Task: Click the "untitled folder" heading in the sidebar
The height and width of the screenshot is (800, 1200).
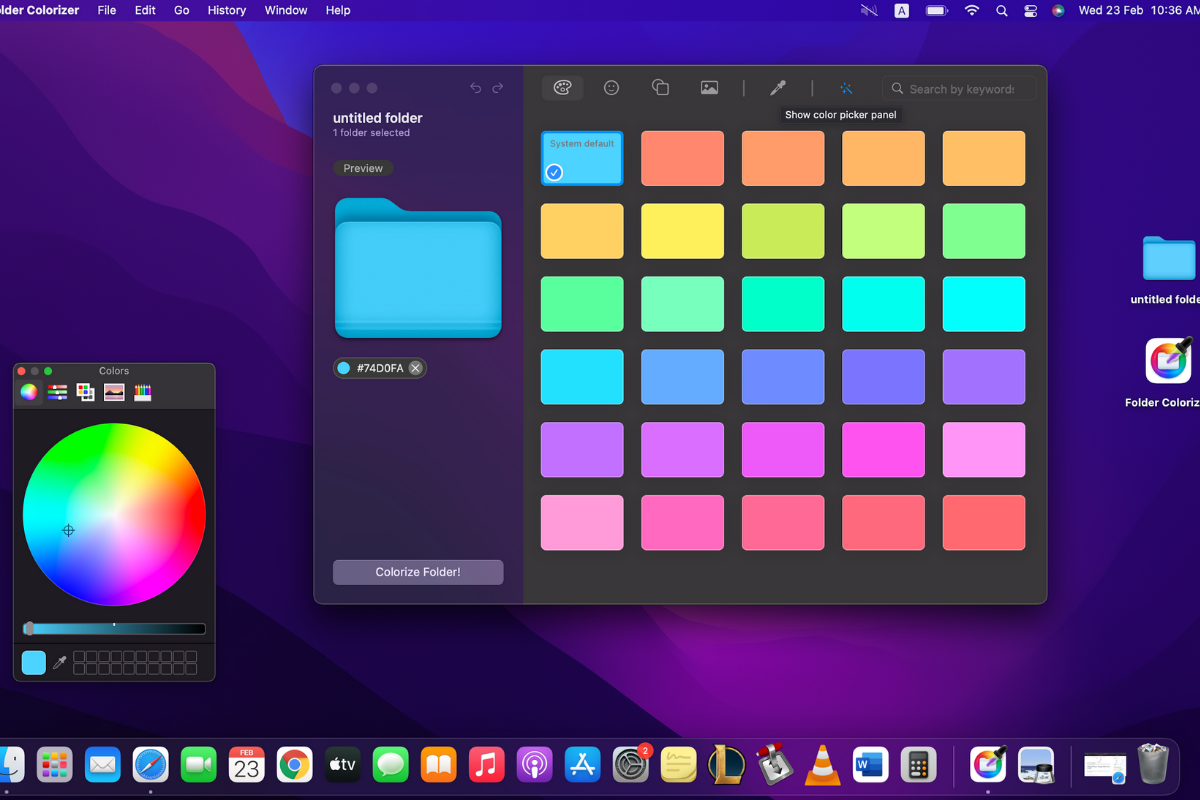Action: [378, 118]
